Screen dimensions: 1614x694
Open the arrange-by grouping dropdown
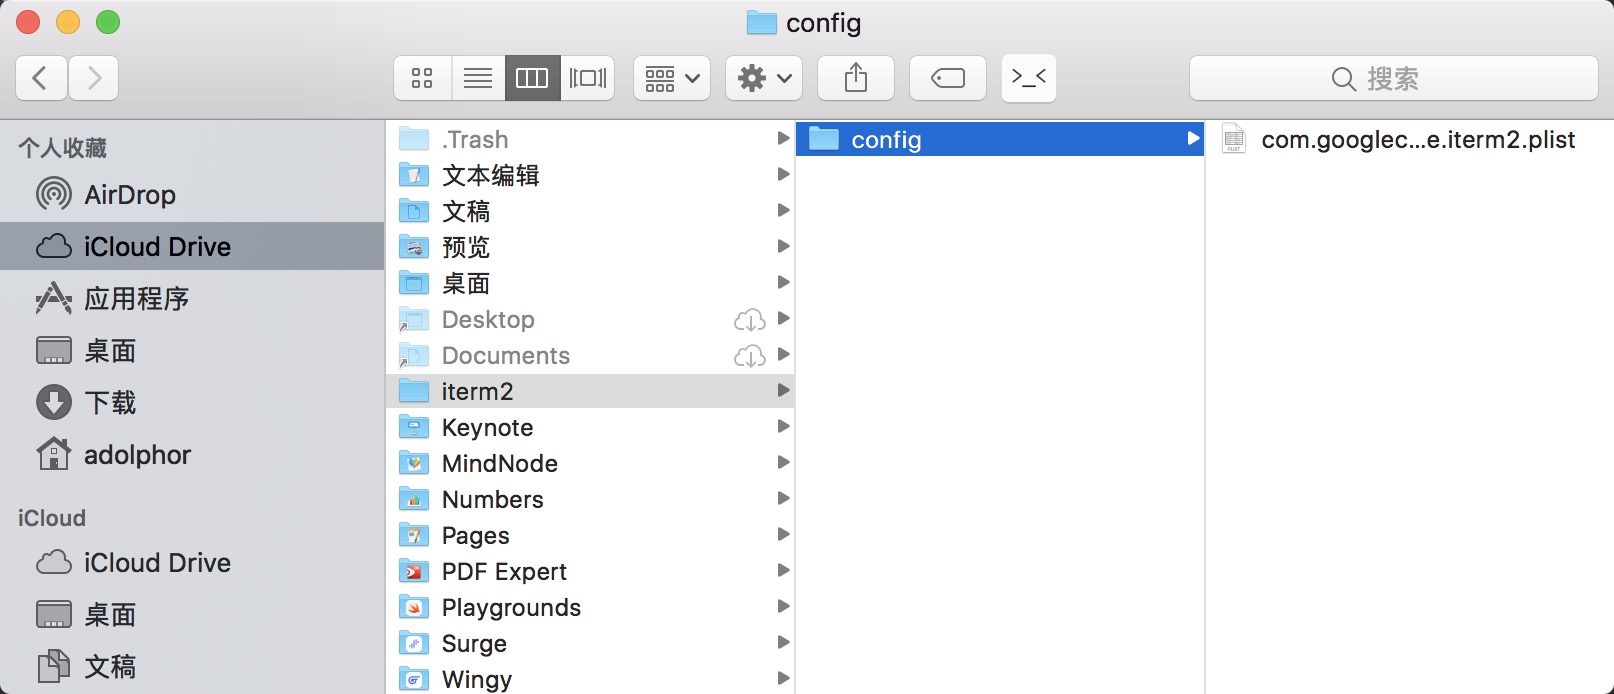pyautogui.click(x=672, y=78)
